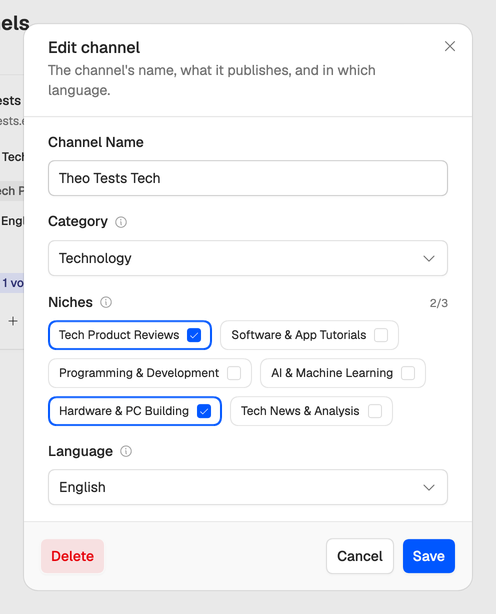Uncheck the Hardware & PC Building checkbox

[x=204, y=411]
